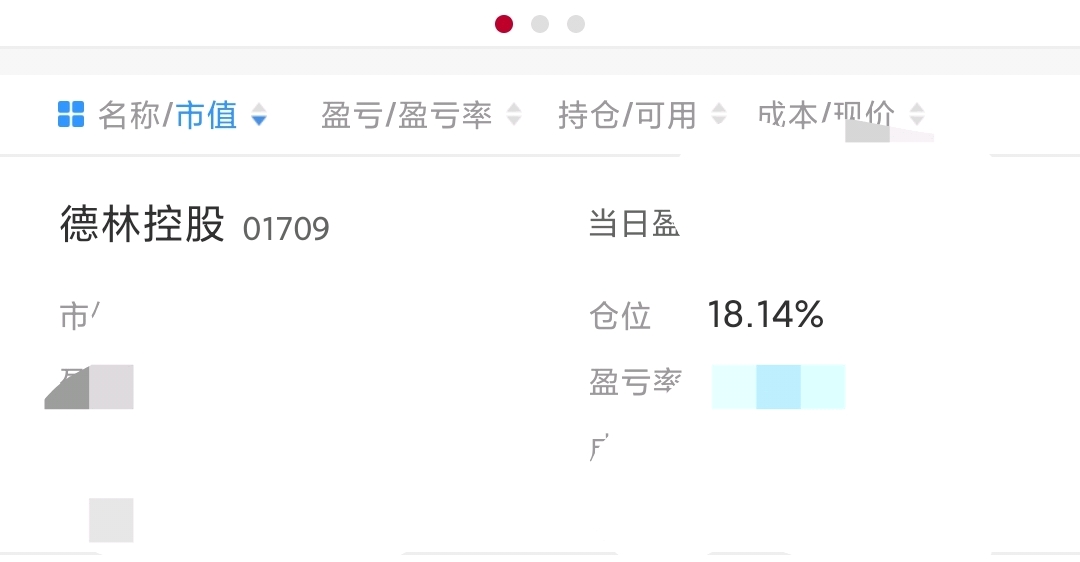This screenshot has height=562, width=1080.
Task: Sort holdings by 市值 header text
Action: tap(207, 115)
